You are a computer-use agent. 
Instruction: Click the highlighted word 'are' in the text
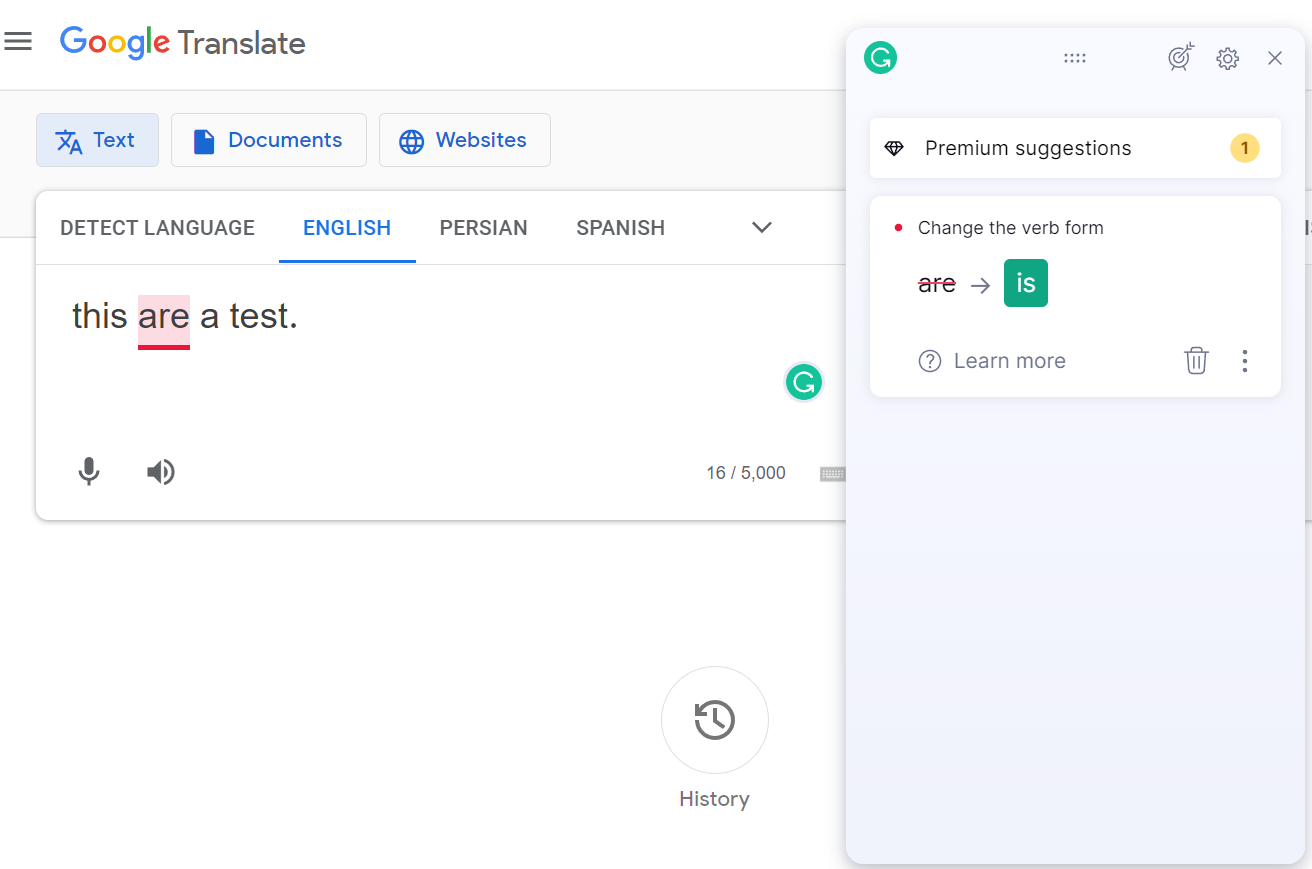pyautogui.click(x=163, y=316)
